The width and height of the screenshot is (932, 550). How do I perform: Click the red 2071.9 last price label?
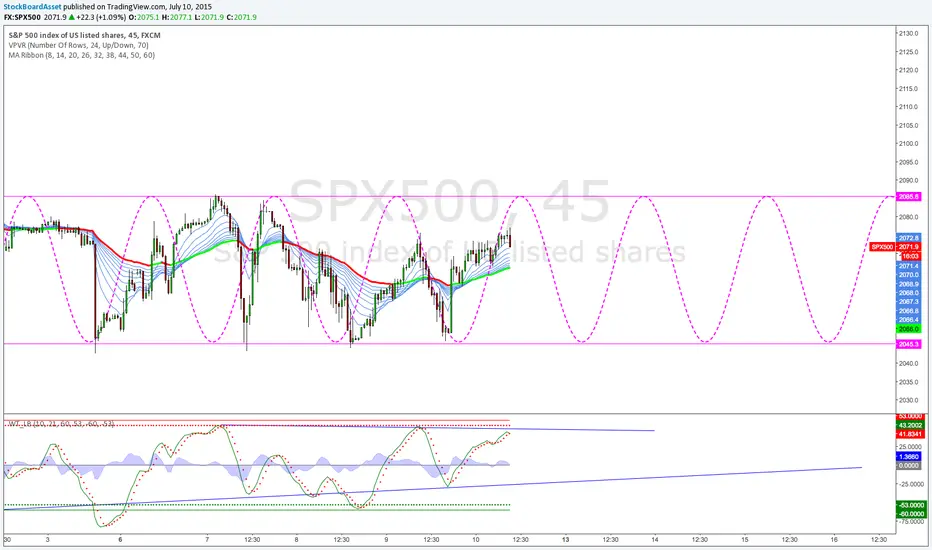point(909,247)
